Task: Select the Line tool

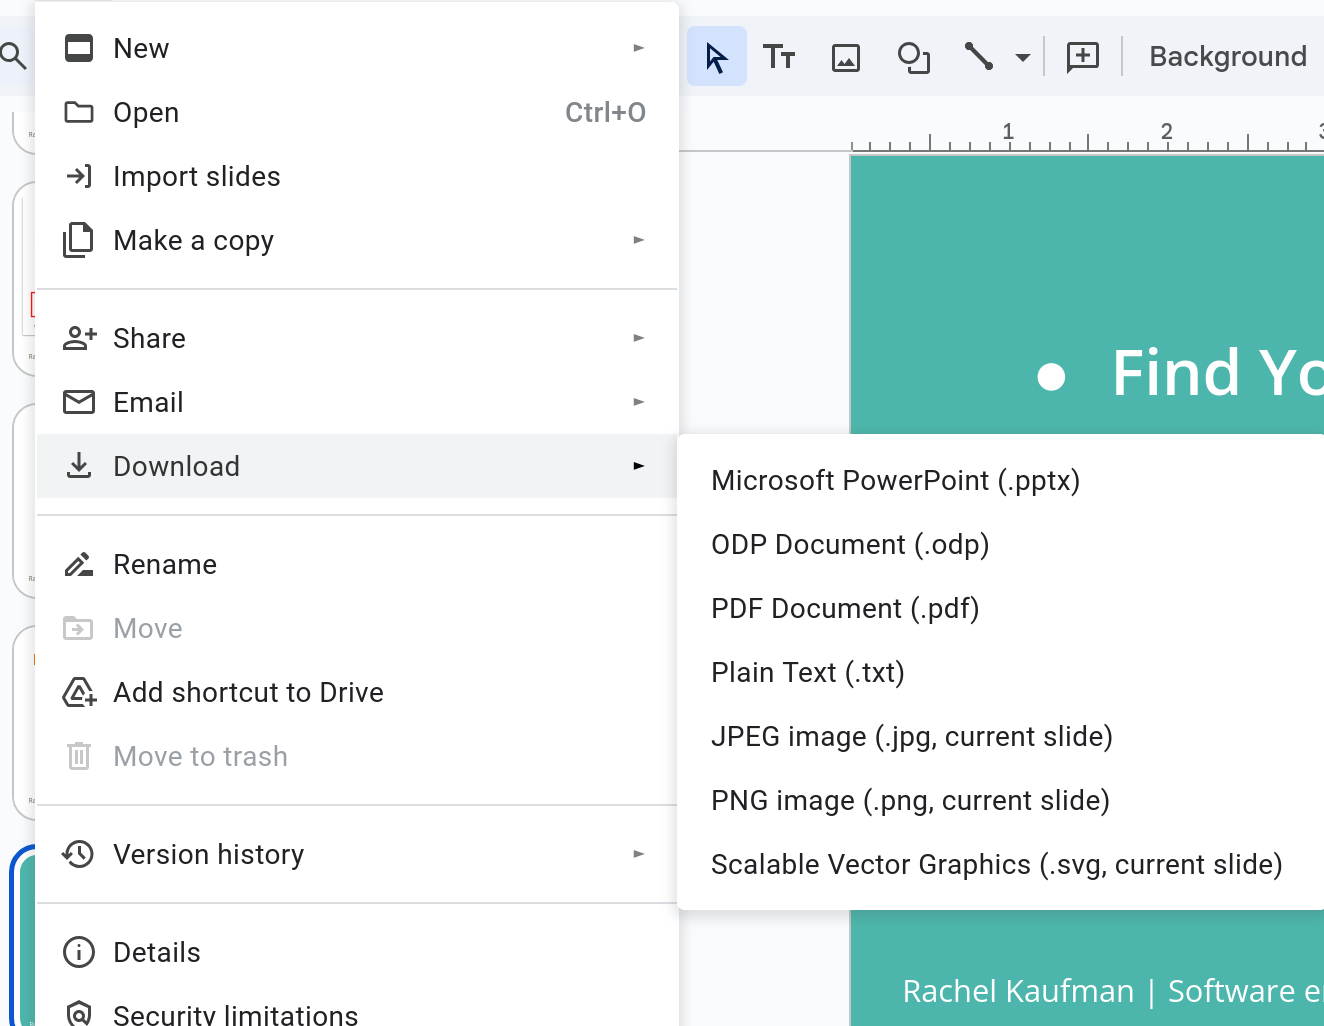Action: coord(978,57)
